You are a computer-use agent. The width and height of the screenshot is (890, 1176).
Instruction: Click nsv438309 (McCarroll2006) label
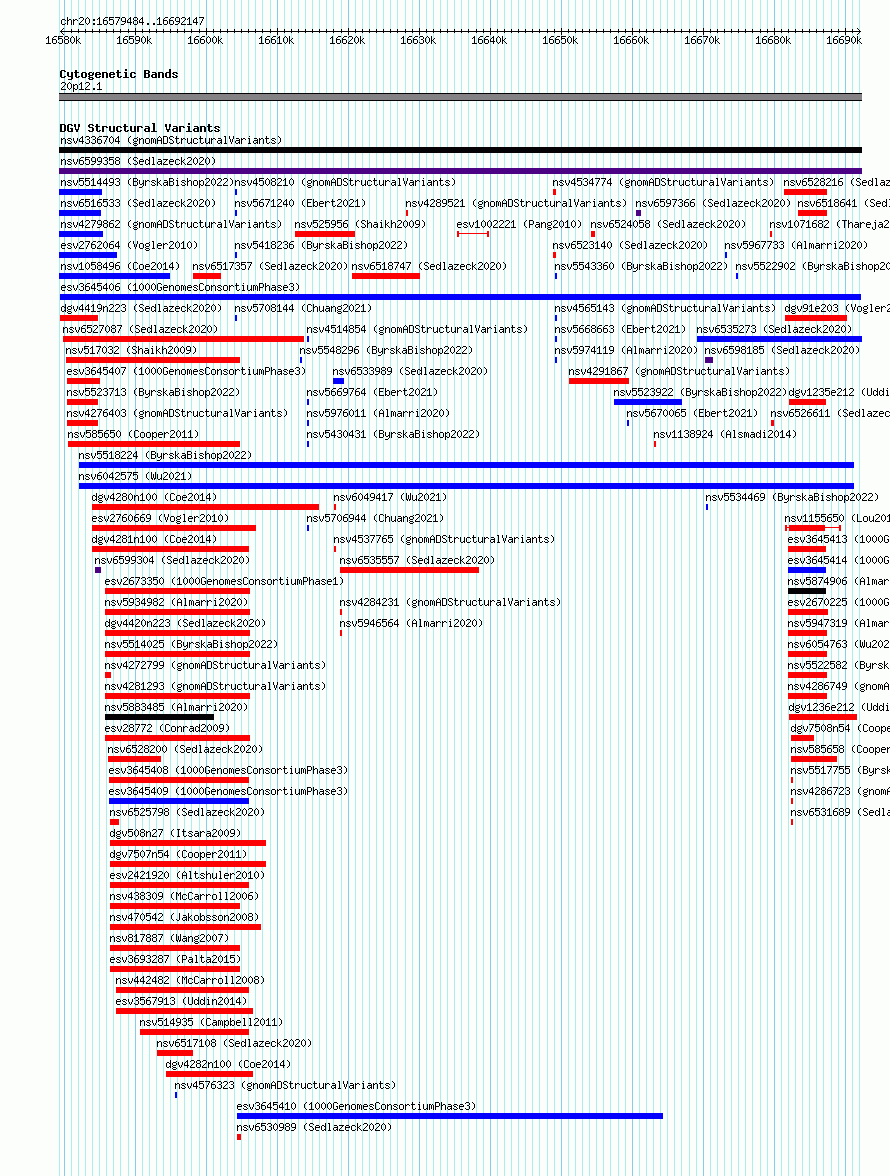coord(184,896)
